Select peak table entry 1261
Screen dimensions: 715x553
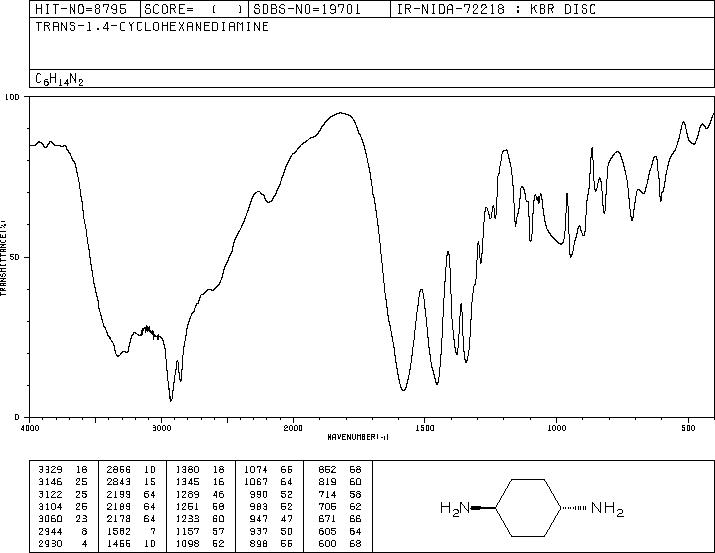(x=187, y=506)
